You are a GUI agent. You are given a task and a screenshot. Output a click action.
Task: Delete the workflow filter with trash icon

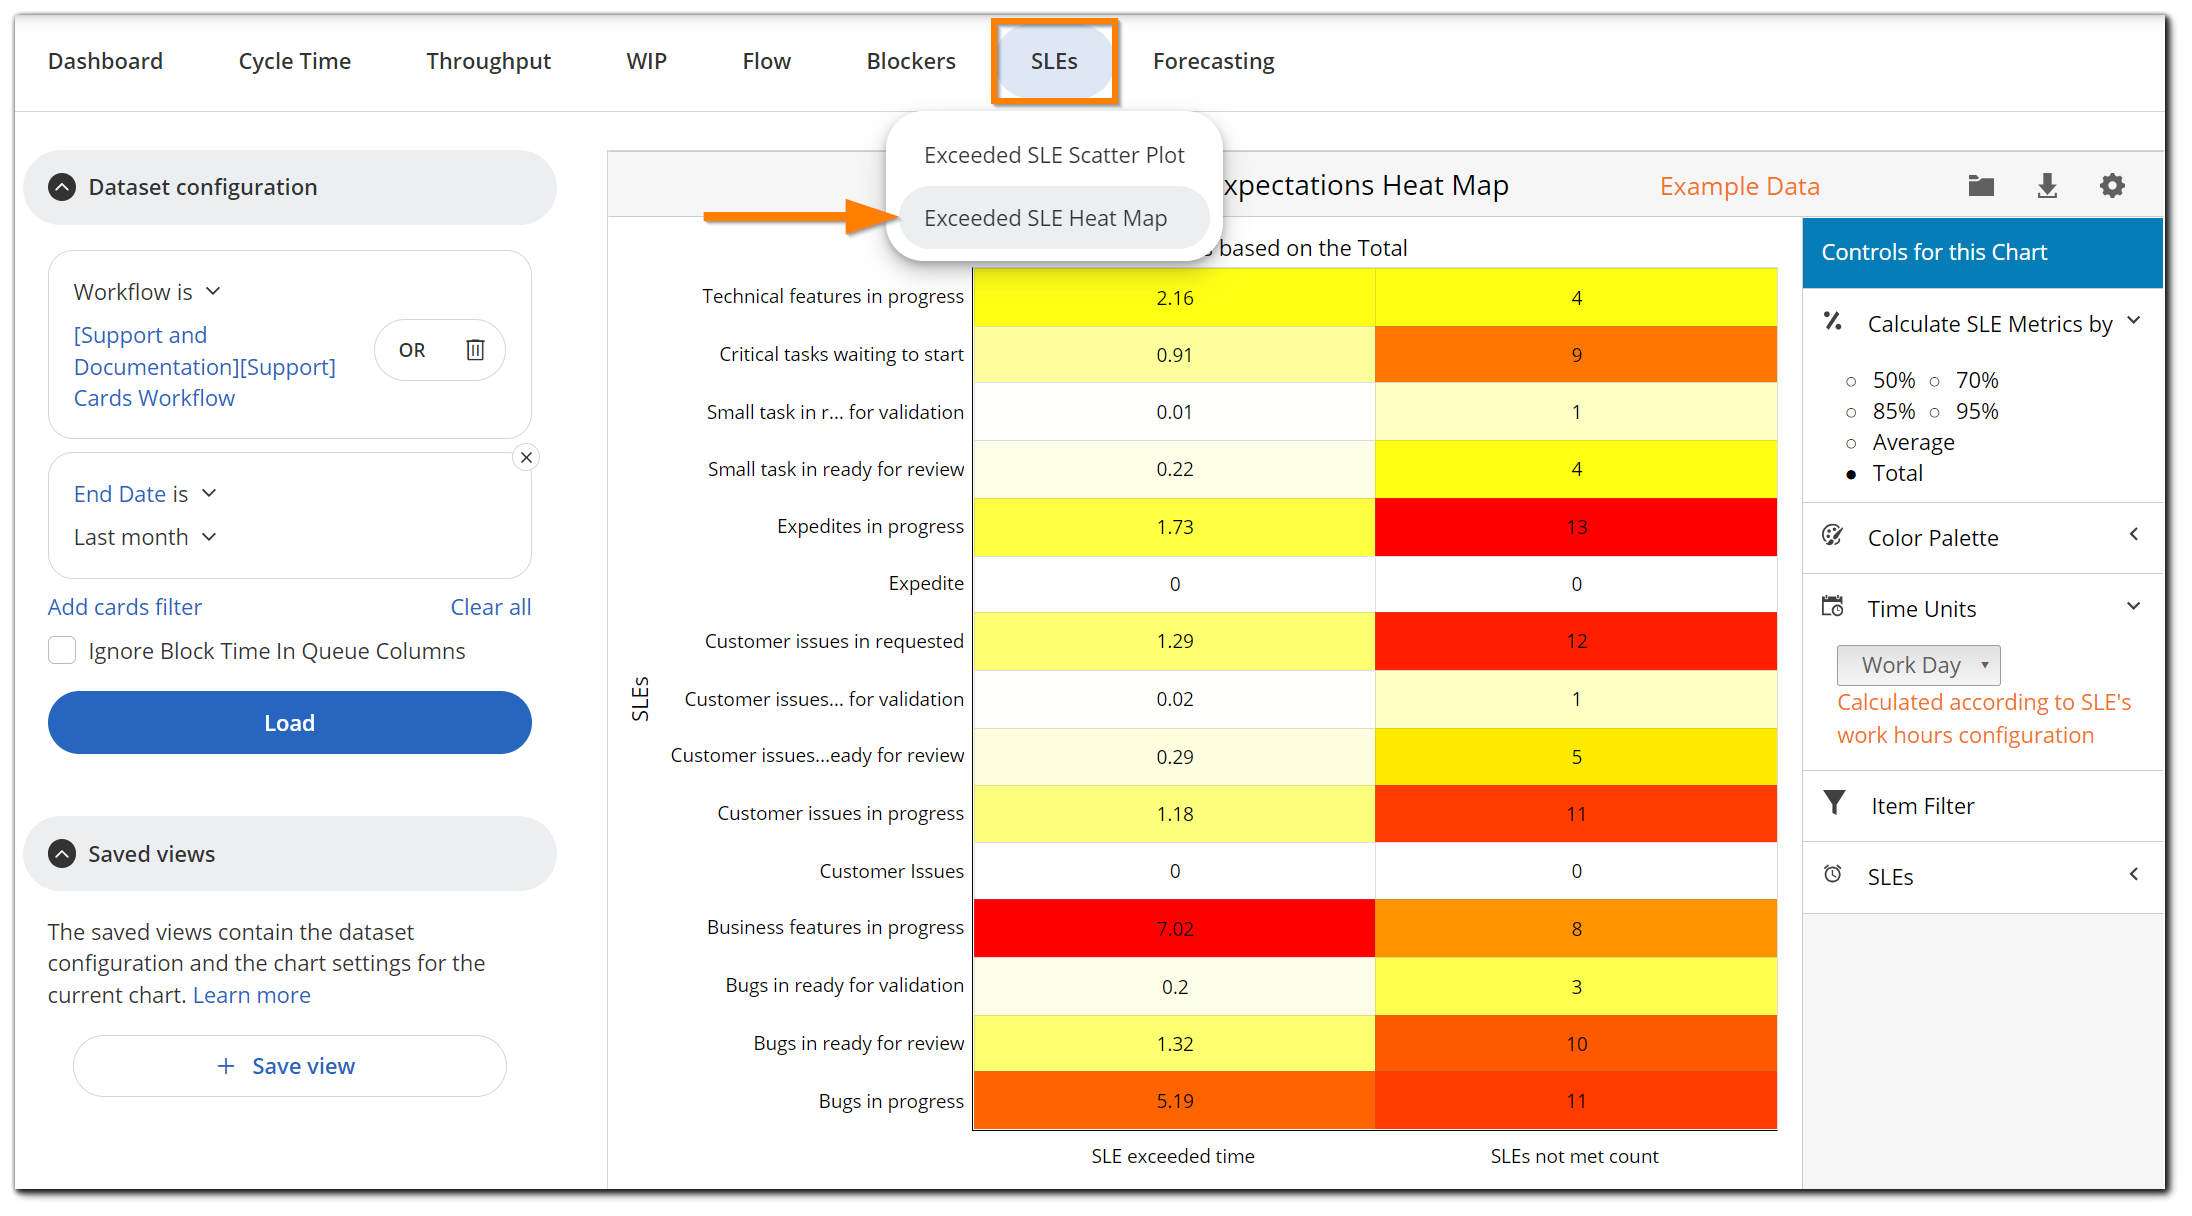click(x=475, y=349)
